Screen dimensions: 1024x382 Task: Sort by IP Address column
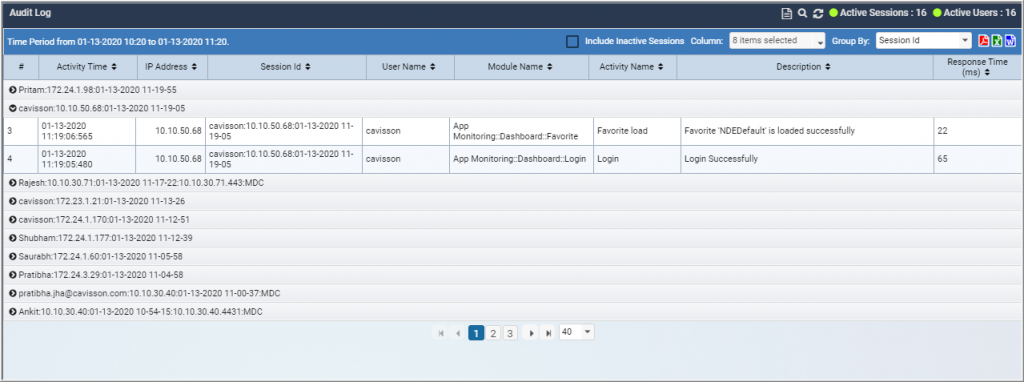click(171, 67)
